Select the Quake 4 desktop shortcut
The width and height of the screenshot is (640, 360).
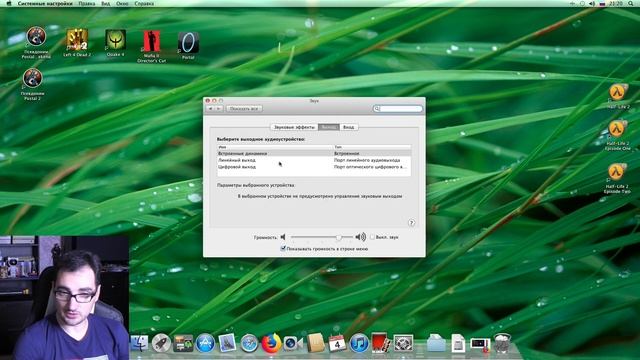(x=116, y=42)
